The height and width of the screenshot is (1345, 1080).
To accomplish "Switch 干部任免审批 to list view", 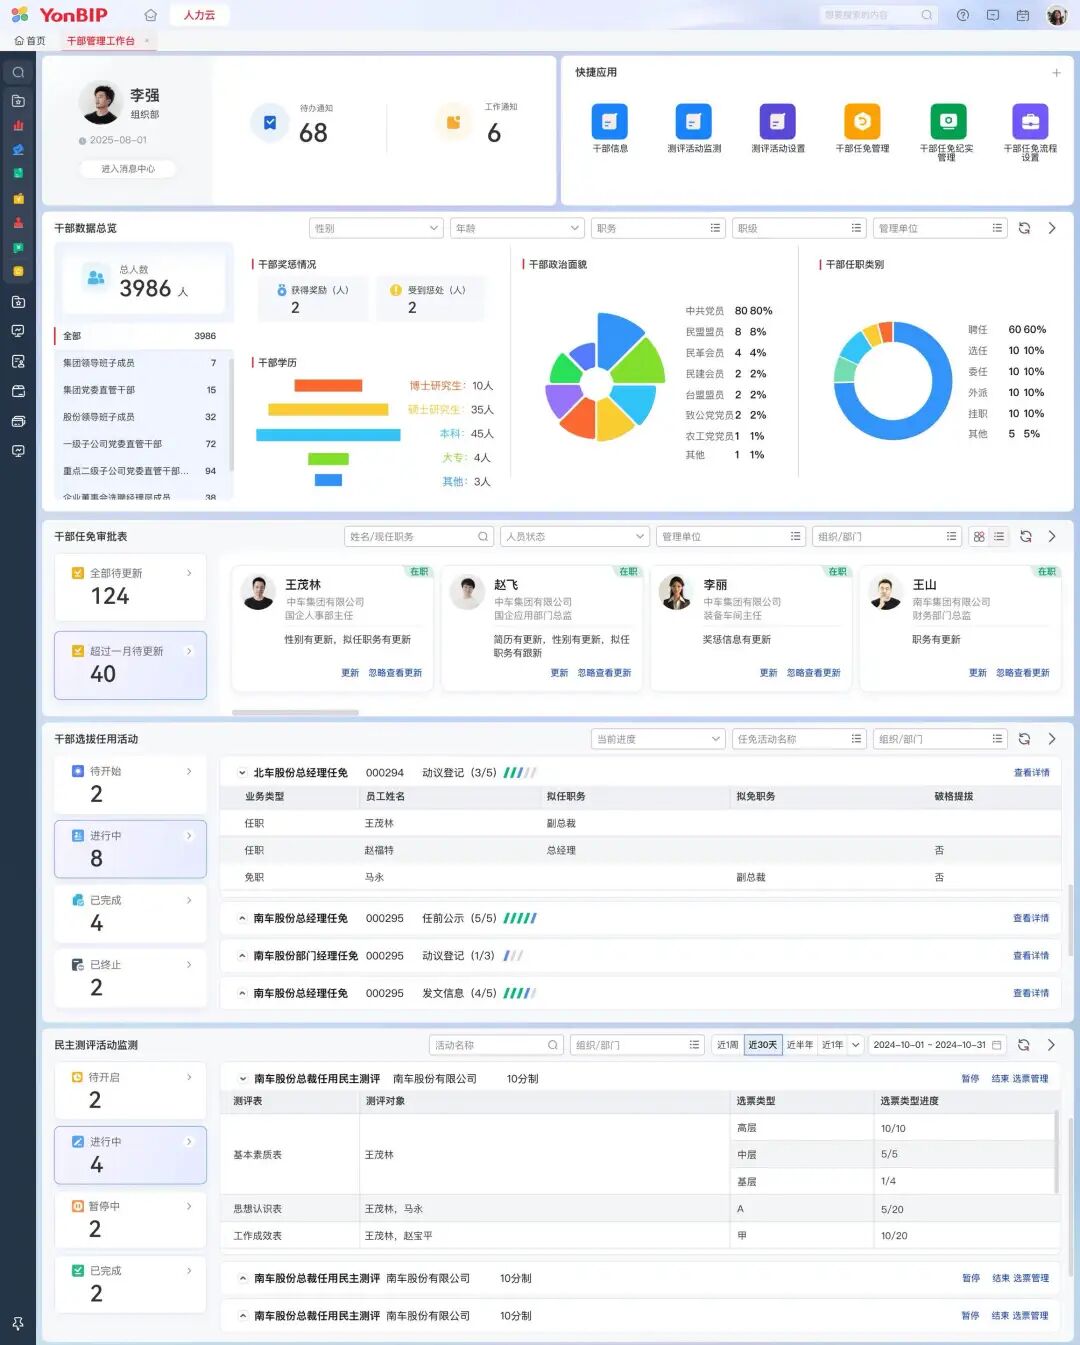I will pos(999,537).
